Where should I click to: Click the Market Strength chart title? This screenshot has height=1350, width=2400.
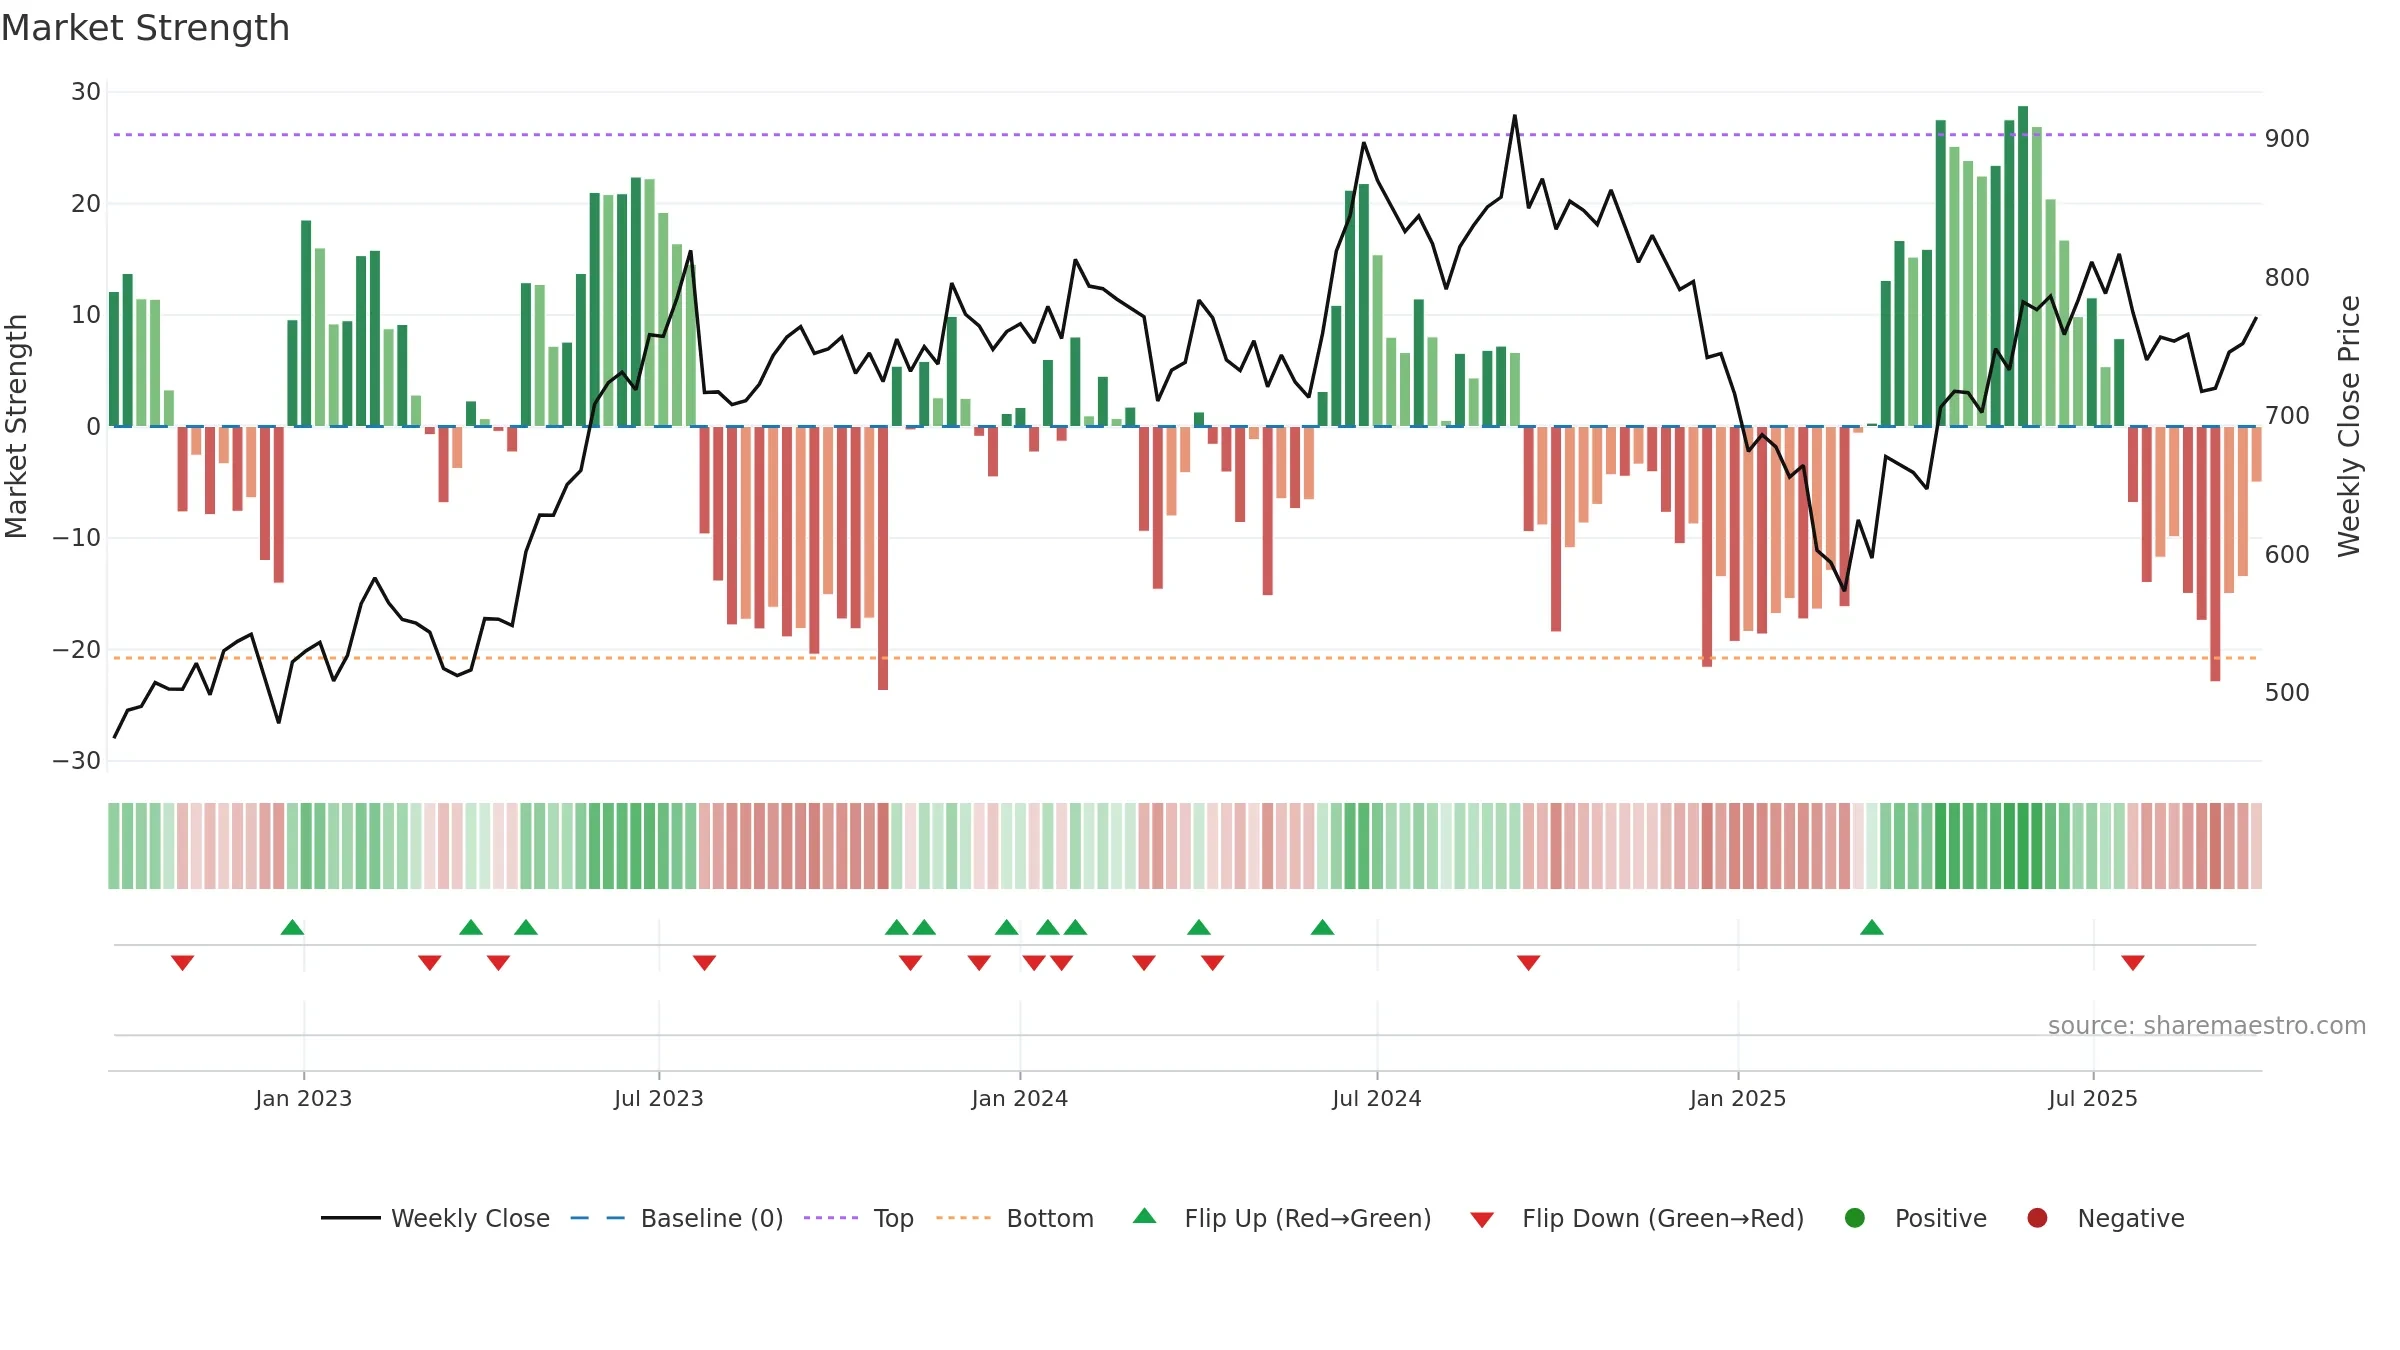[145, 28]
